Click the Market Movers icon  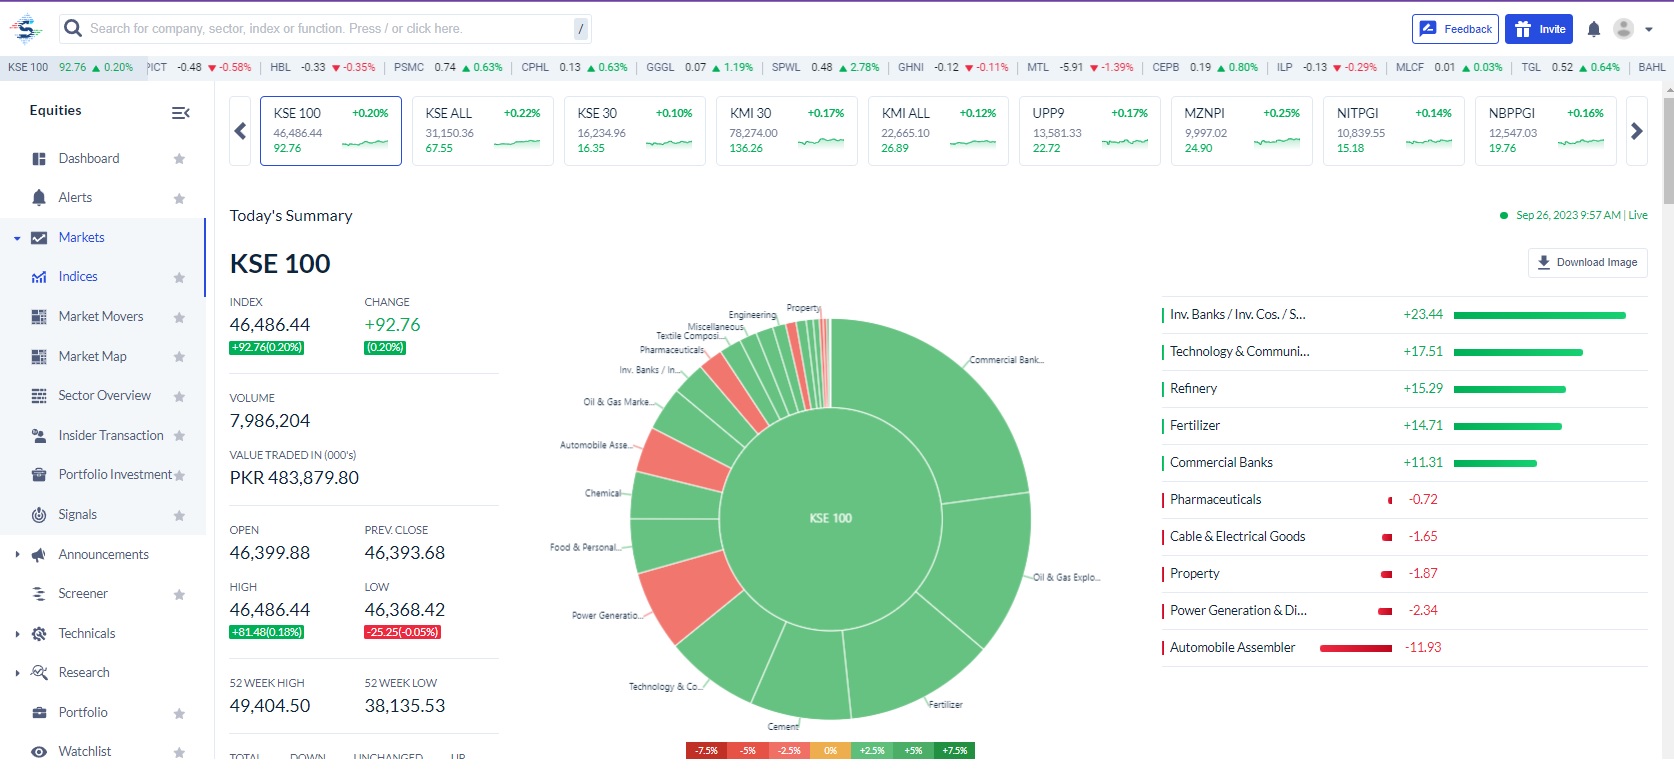(39, 317)
